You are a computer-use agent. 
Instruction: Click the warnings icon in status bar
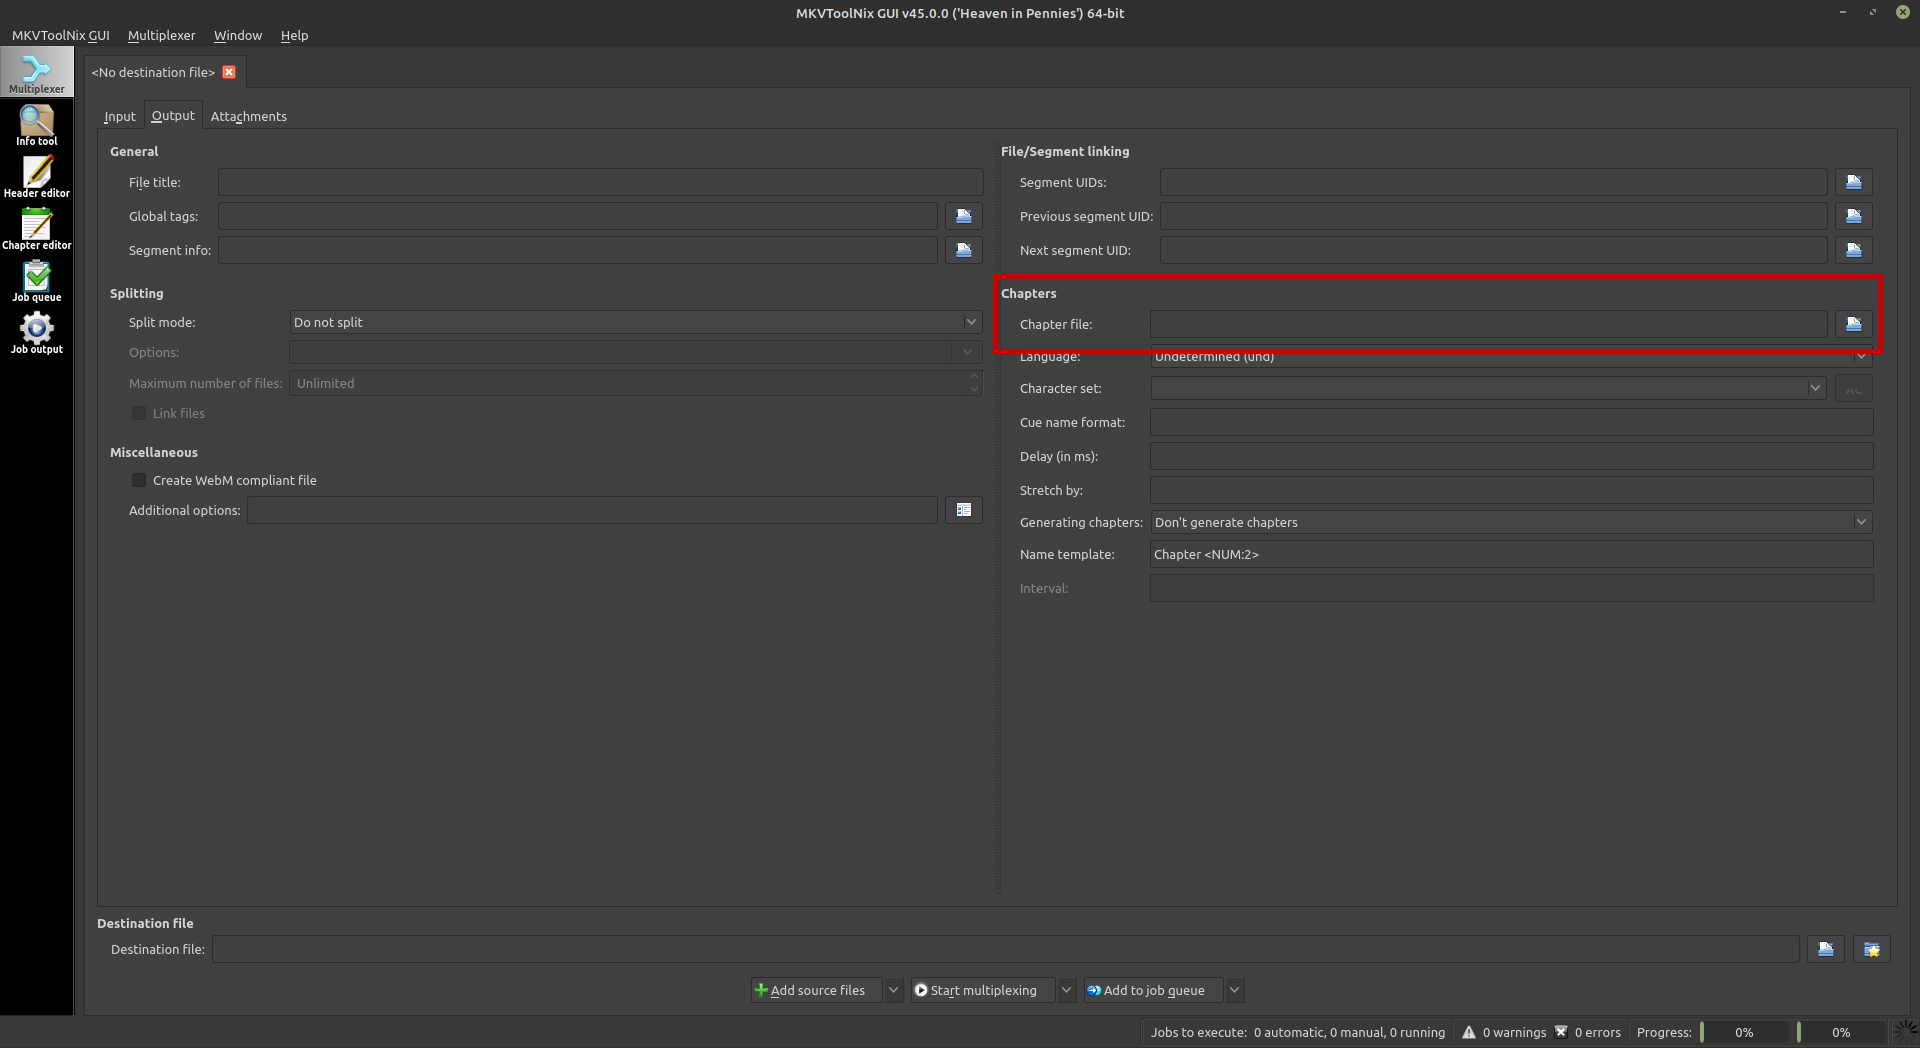1469,1032
